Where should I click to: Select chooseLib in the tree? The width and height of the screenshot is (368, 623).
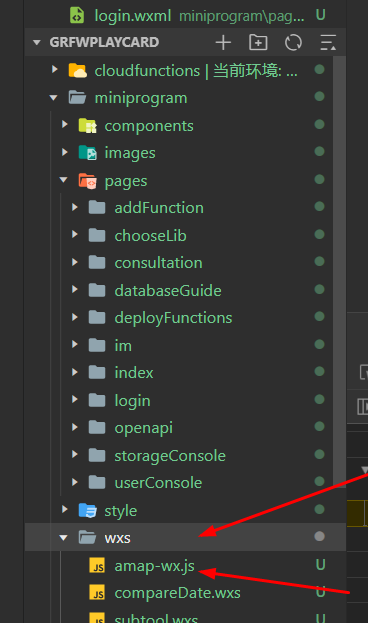pos(150,236)
